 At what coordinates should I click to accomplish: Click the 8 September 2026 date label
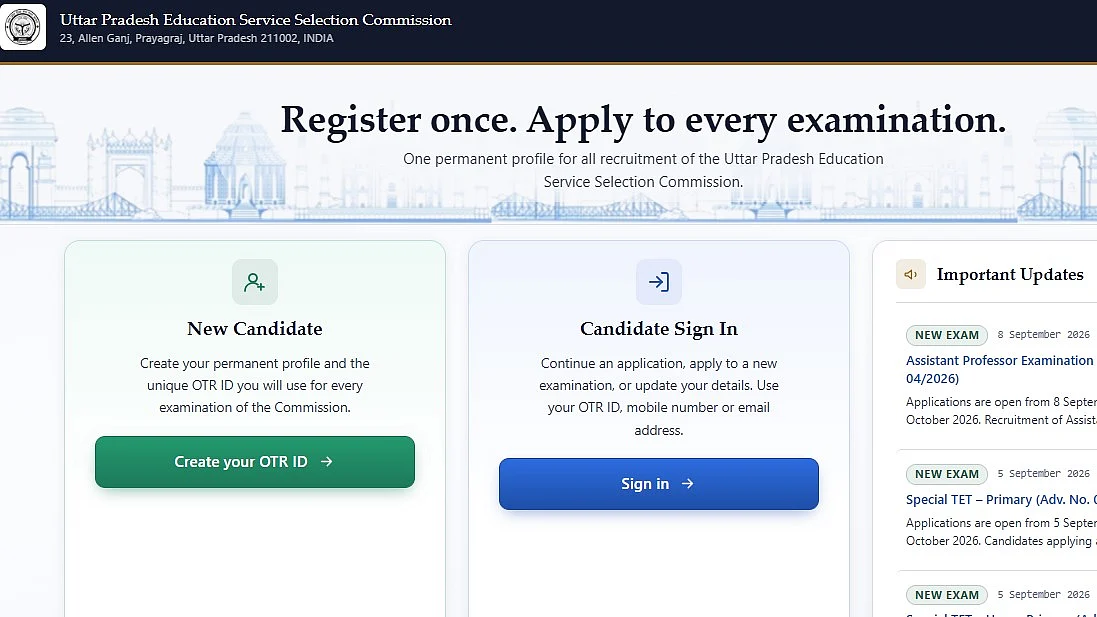(x=1043, y=335)
